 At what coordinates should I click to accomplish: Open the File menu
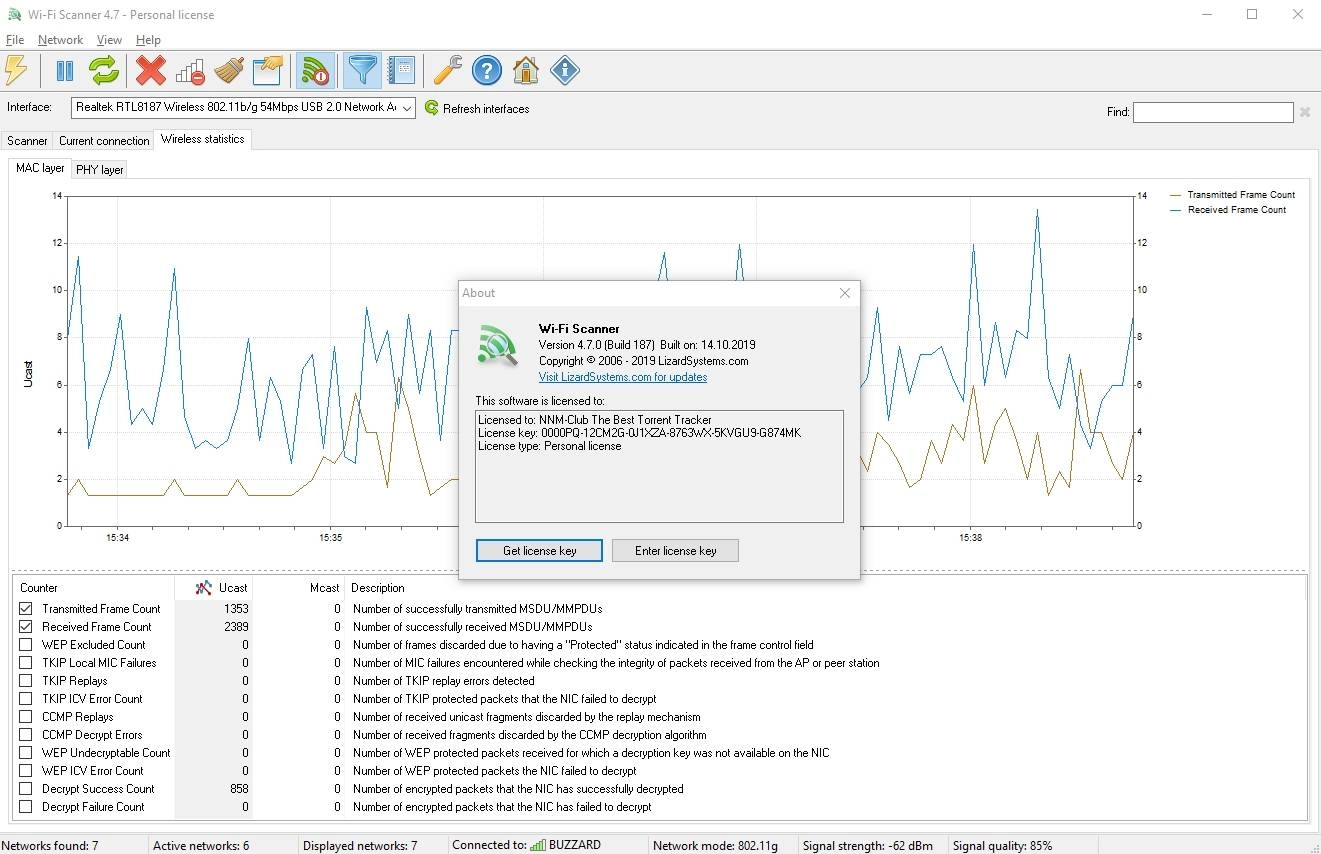click(x=14, y=40)
